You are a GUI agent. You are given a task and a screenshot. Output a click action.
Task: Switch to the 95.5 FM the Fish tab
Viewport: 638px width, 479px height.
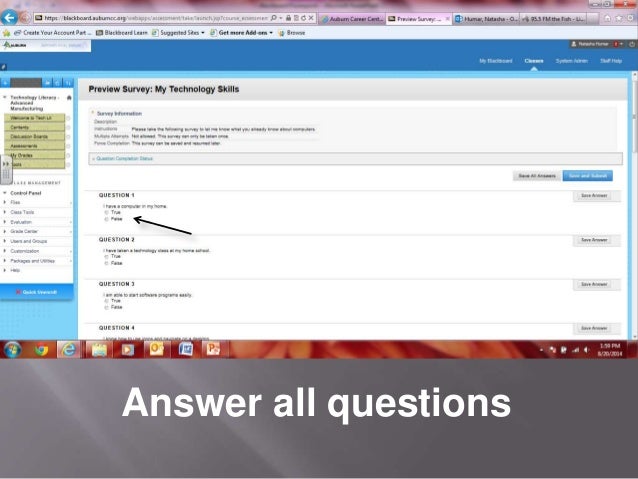coord(553,19)
